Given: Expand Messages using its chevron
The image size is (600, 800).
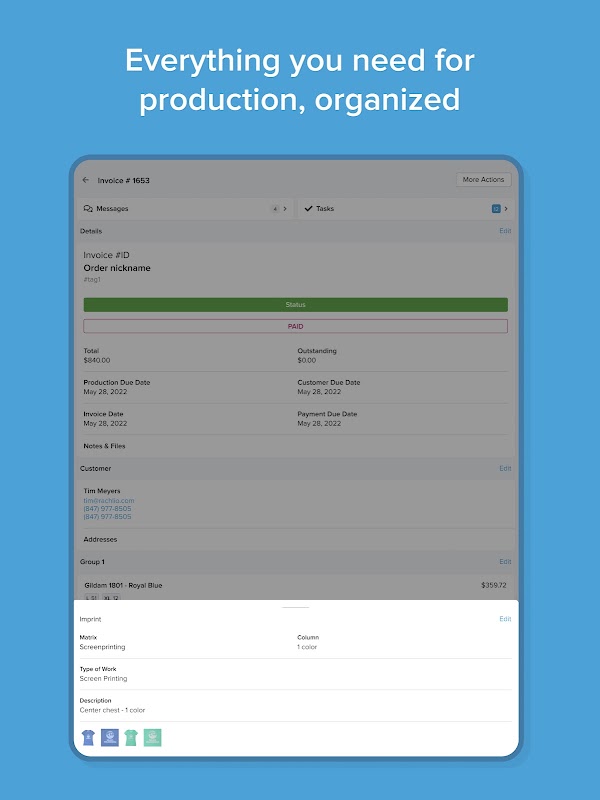Looking at the screenshot, I should (285, 209).
